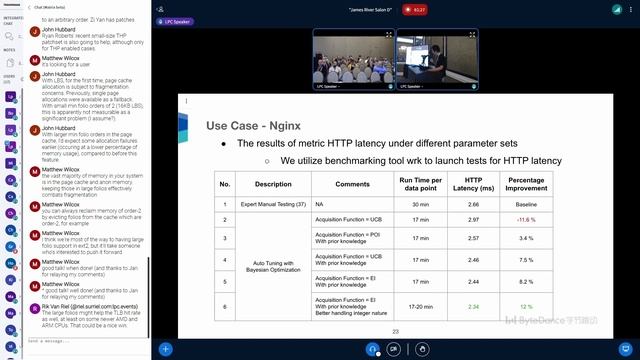640x360 pixels.
Task: Click the LPC Speaker talking indicator
Action: pyautogui.click(x=174, y=22)
